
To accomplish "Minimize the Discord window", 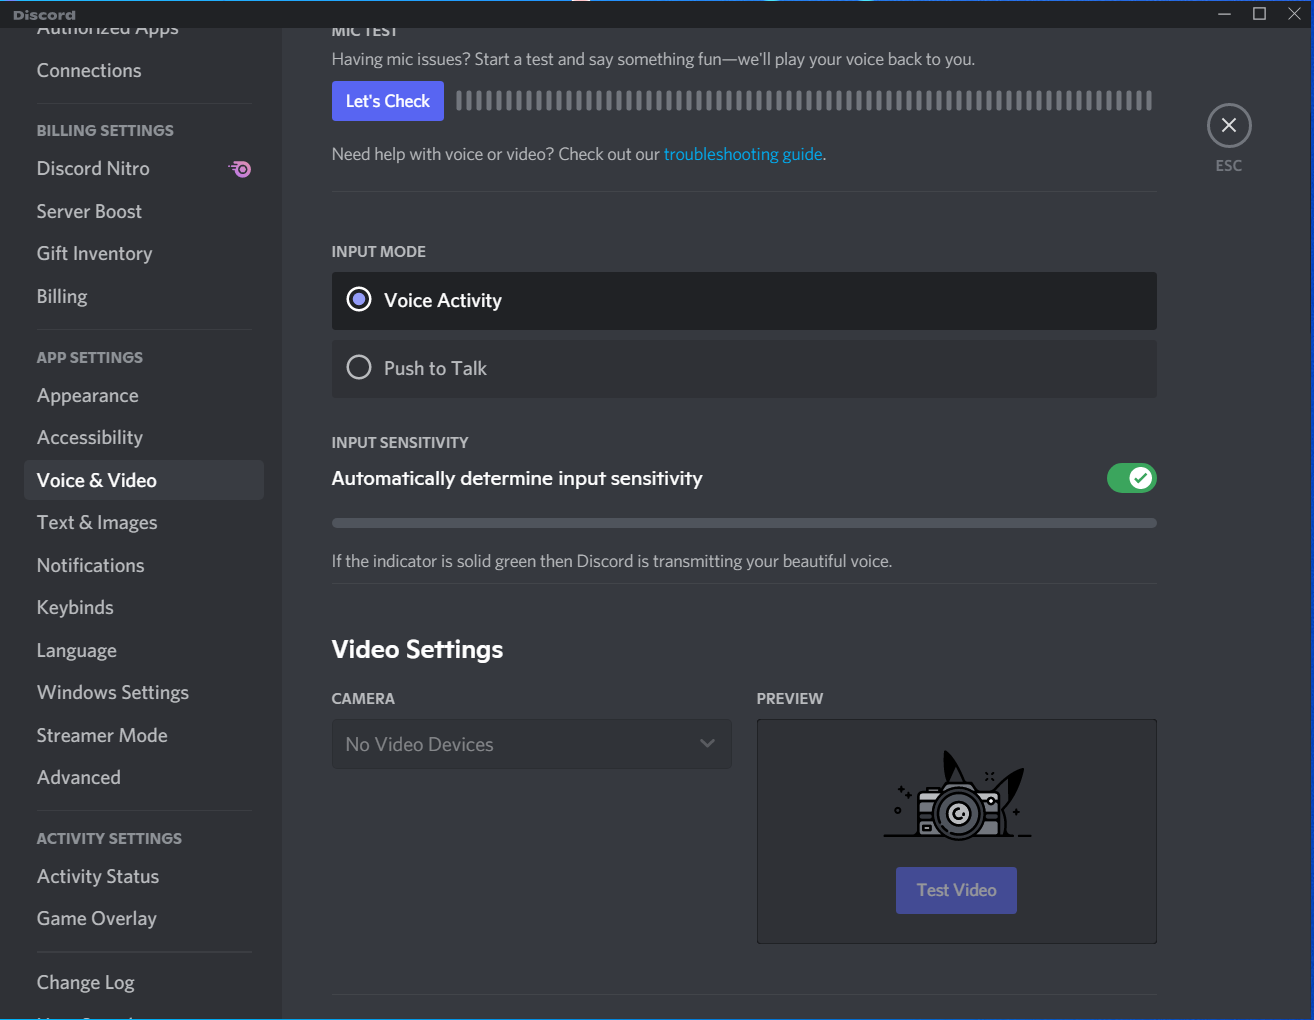I will pyautogui.click(x=1224, y=14).
